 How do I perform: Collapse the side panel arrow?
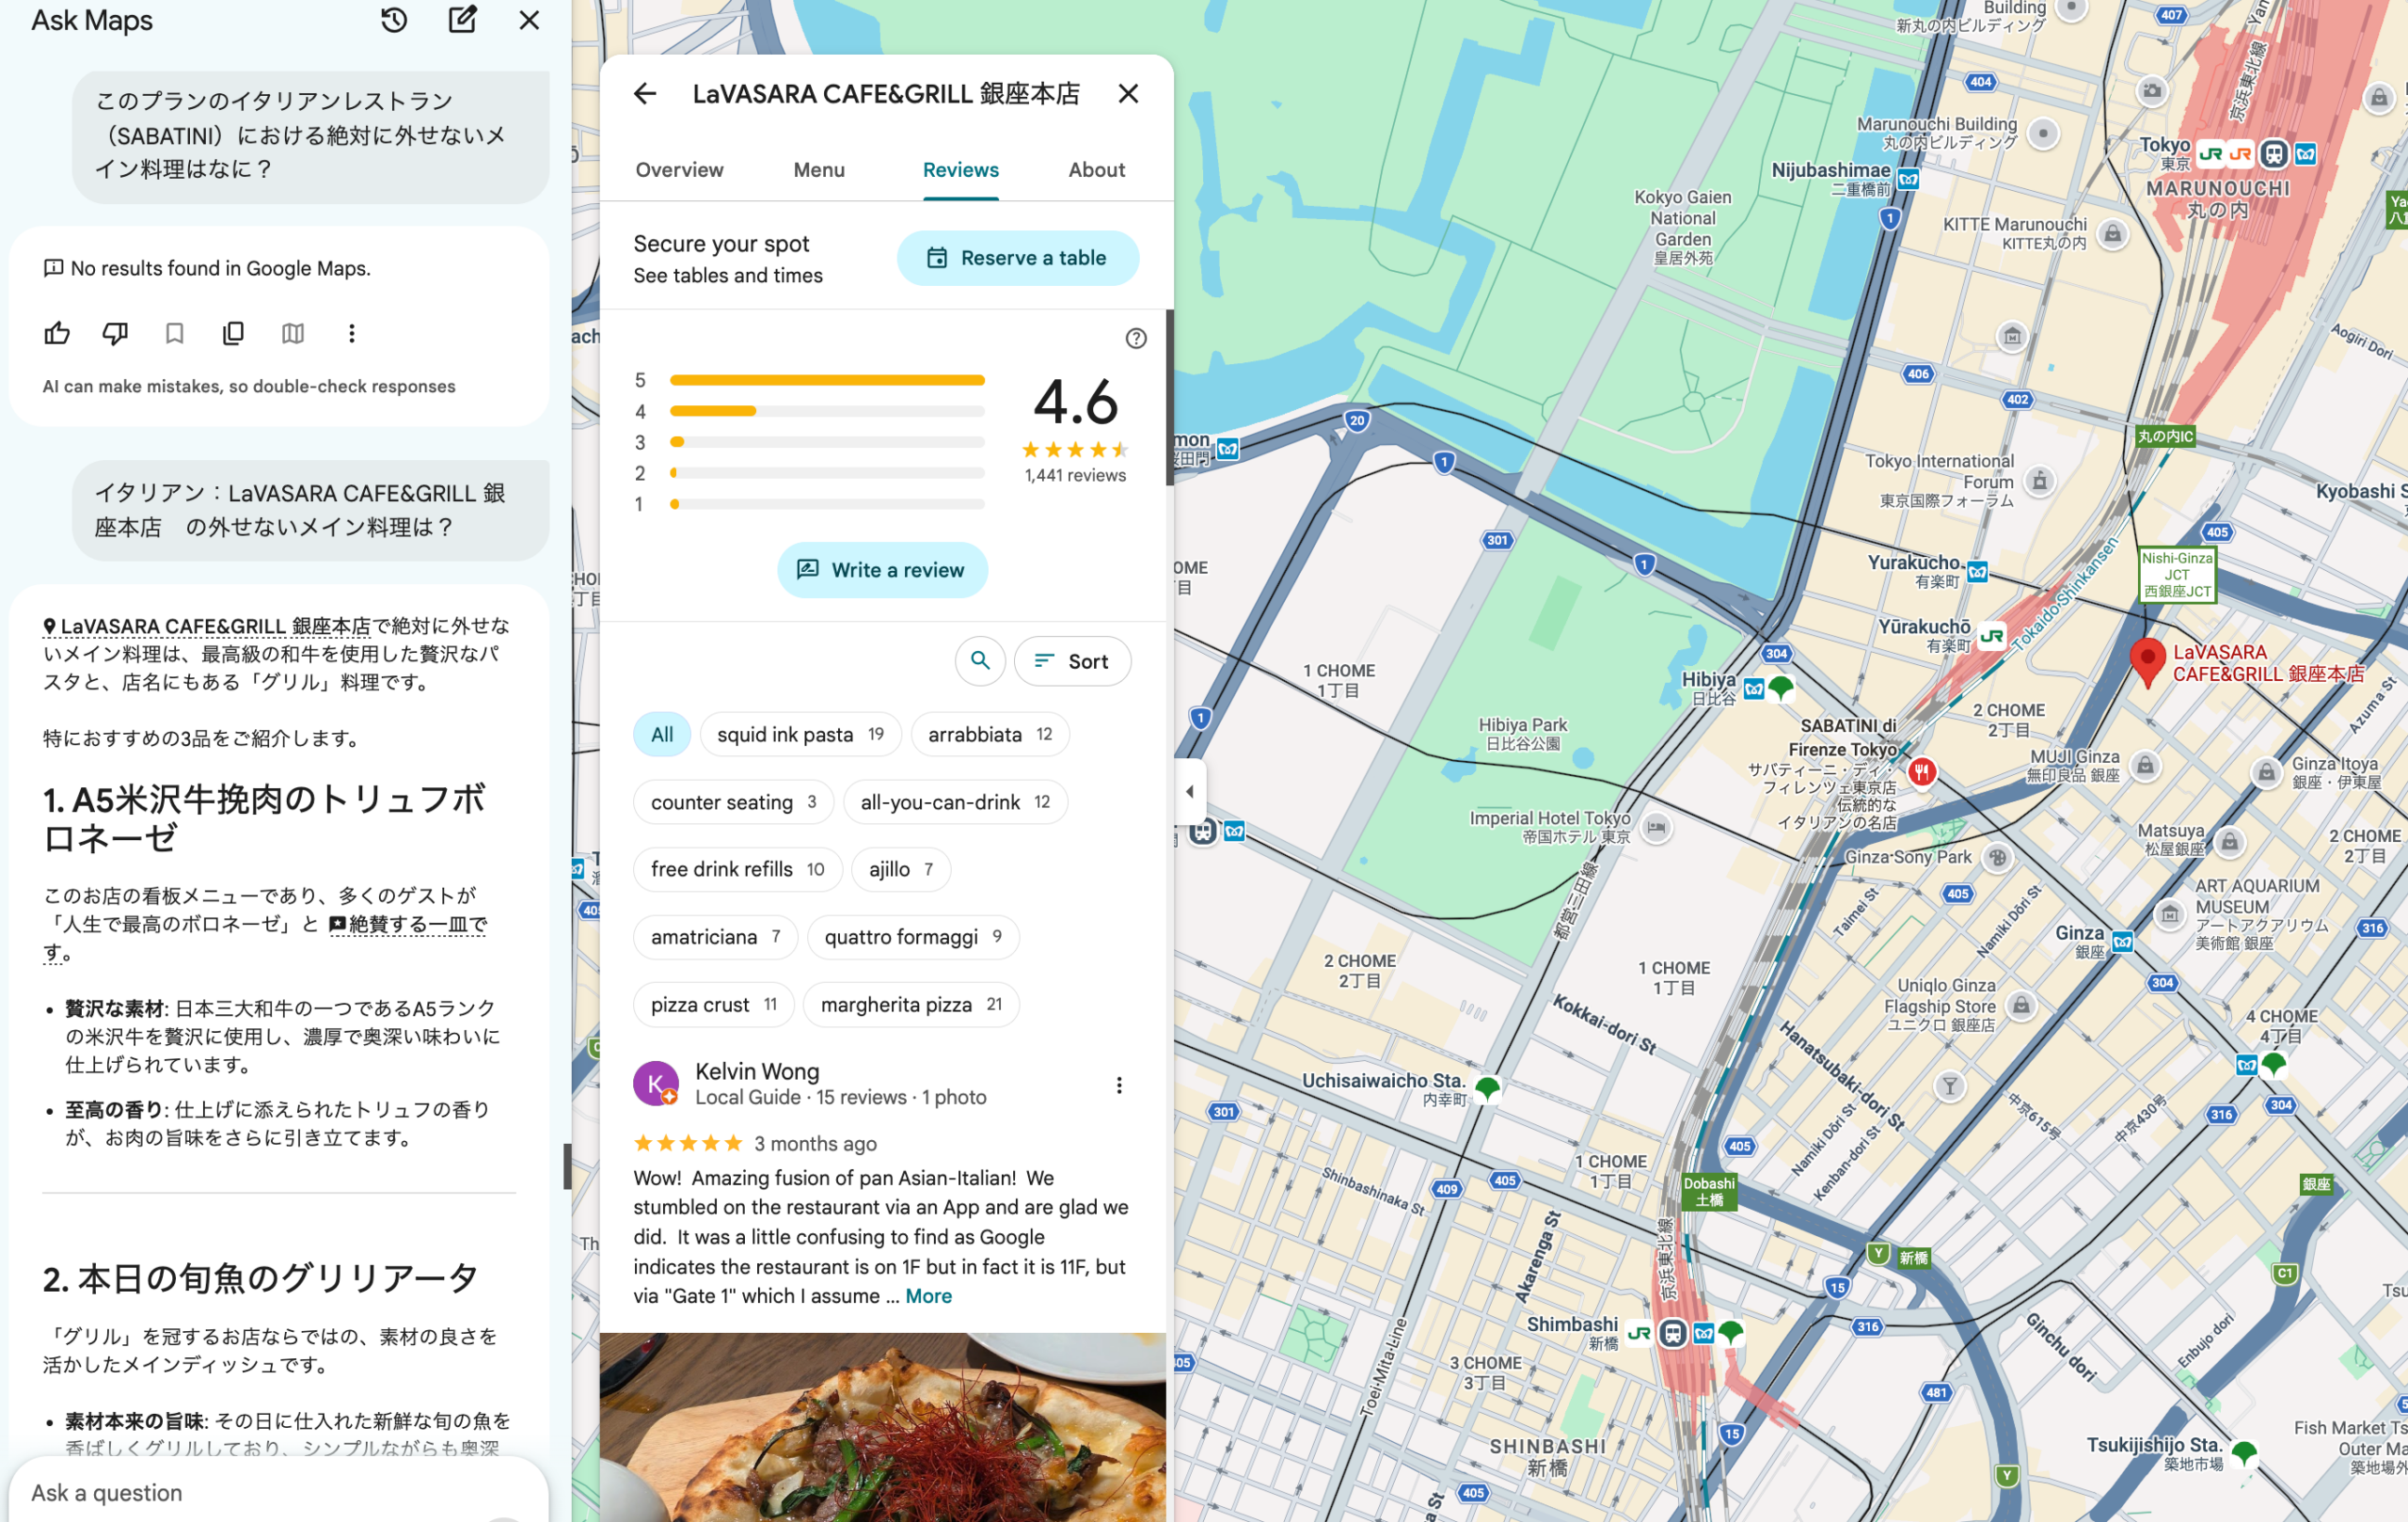(1189, 791)
